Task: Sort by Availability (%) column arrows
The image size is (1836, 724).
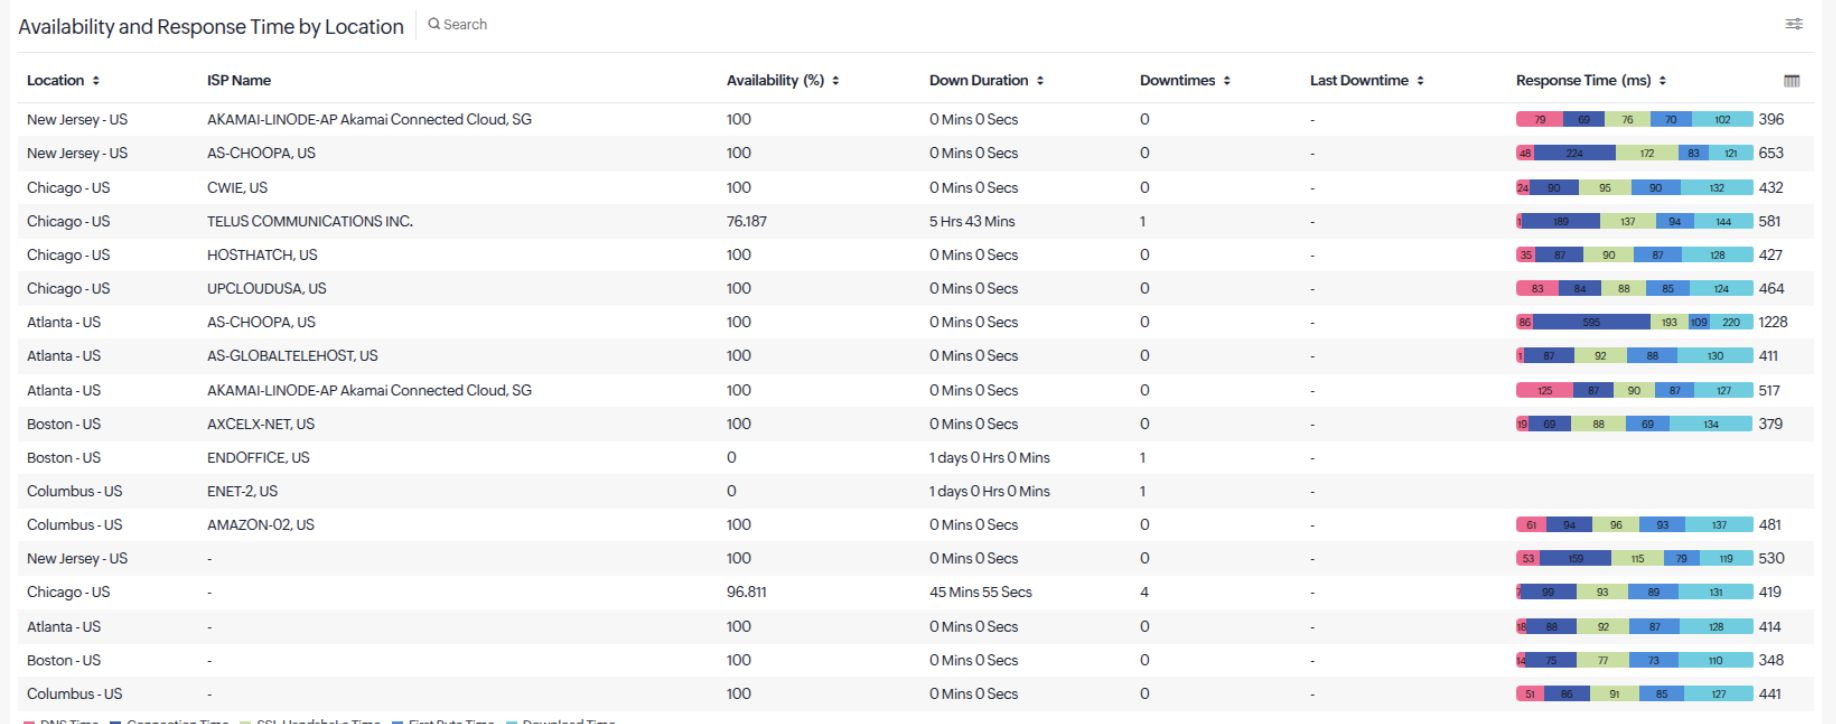Action: [x=835, y=81]
